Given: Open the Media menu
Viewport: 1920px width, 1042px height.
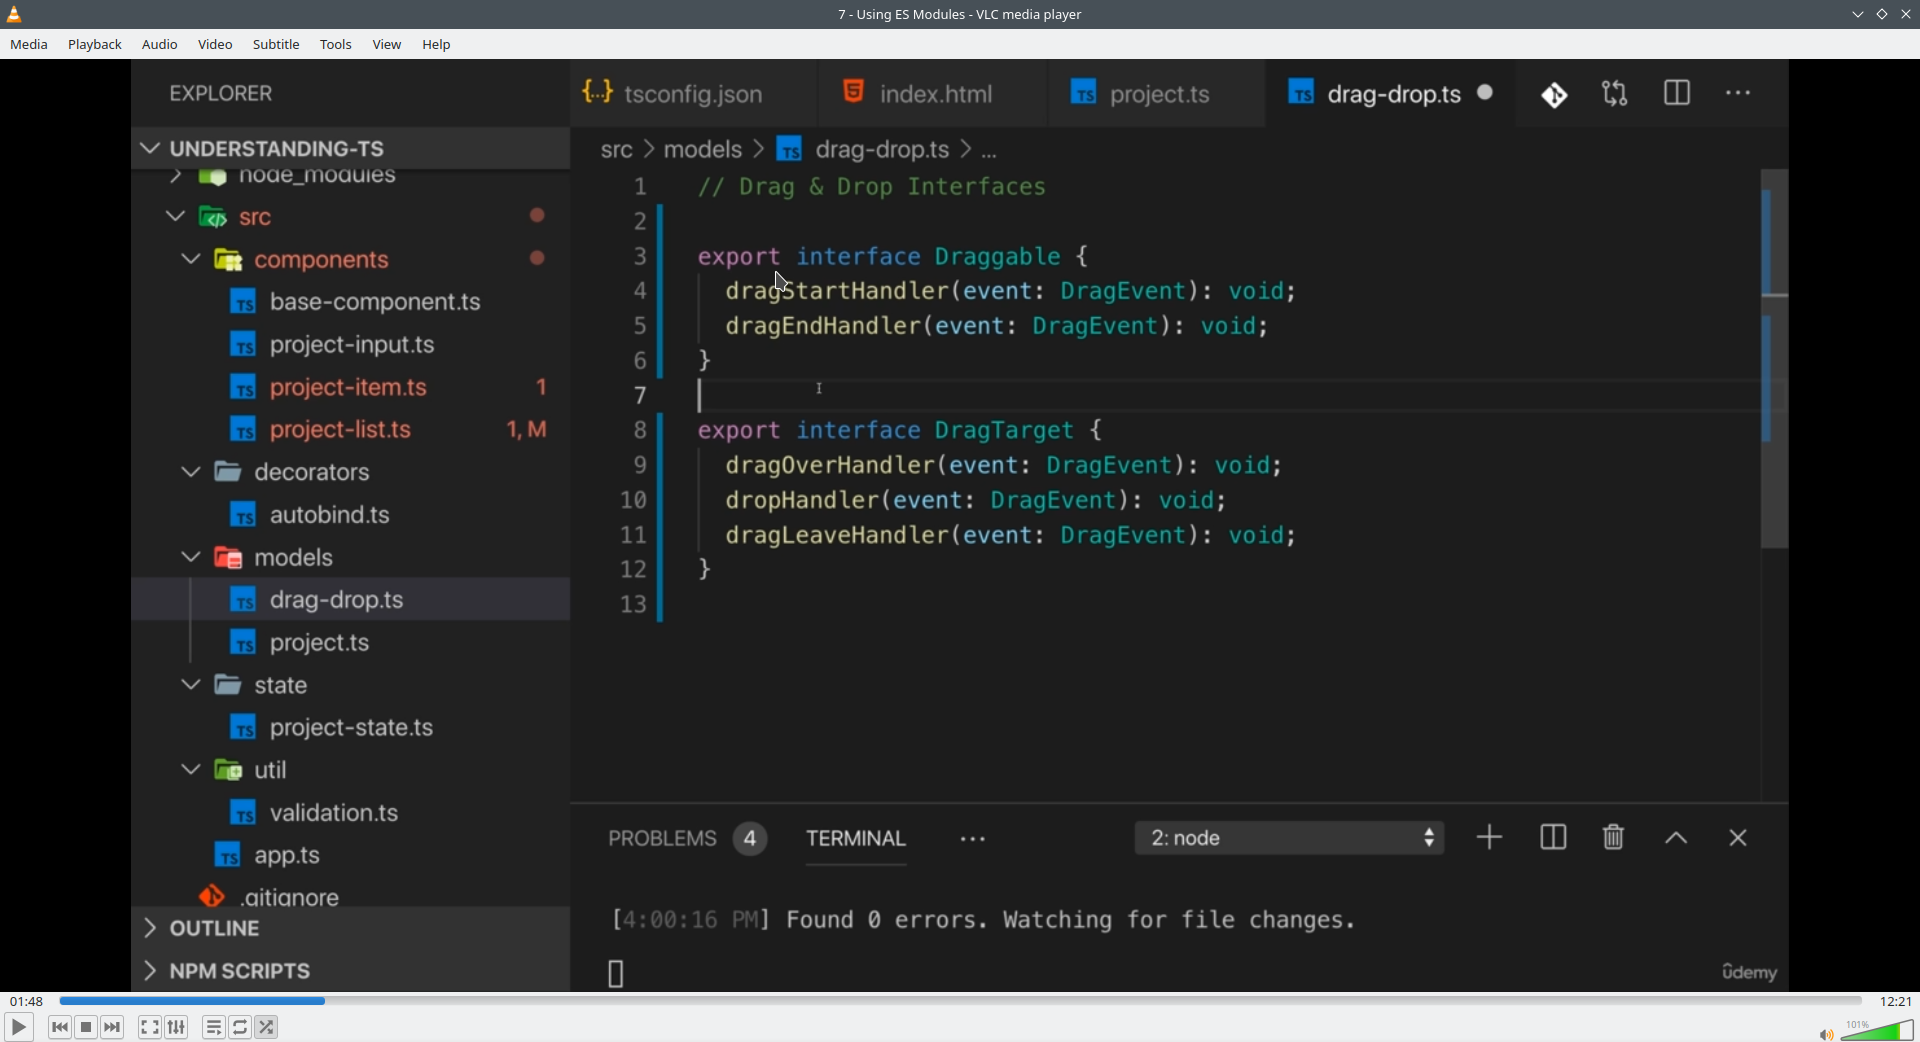Looking at the screenshot, I should coord(29,45).
